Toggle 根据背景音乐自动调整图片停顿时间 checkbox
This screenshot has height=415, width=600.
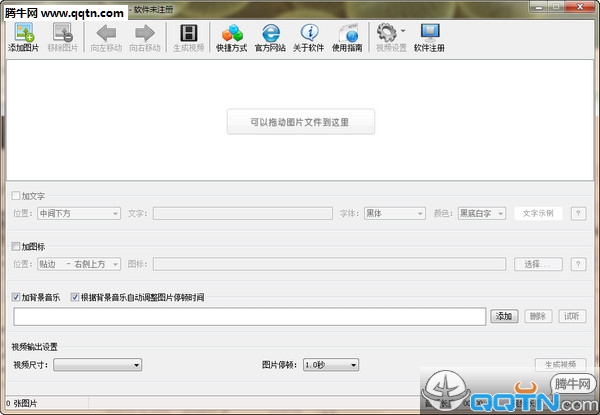coord(75,297)
